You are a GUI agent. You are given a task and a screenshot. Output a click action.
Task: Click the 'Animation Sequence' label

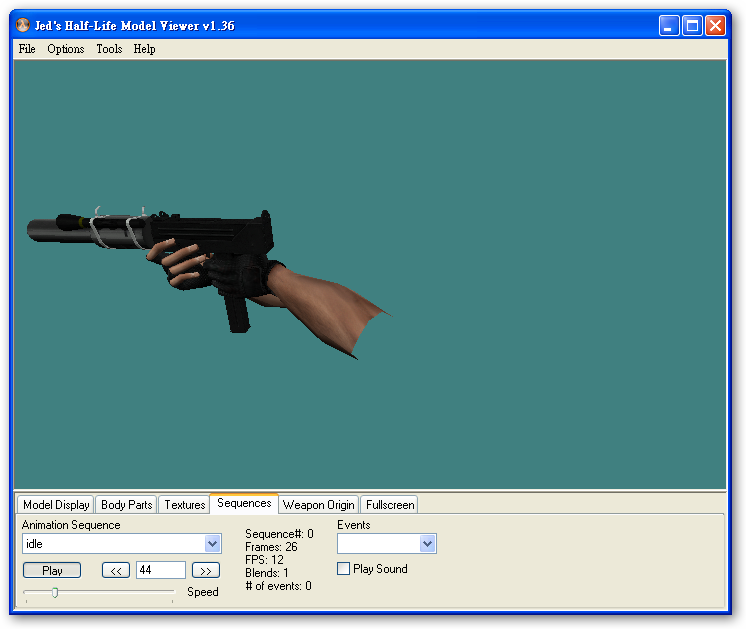tap(71, 525)
